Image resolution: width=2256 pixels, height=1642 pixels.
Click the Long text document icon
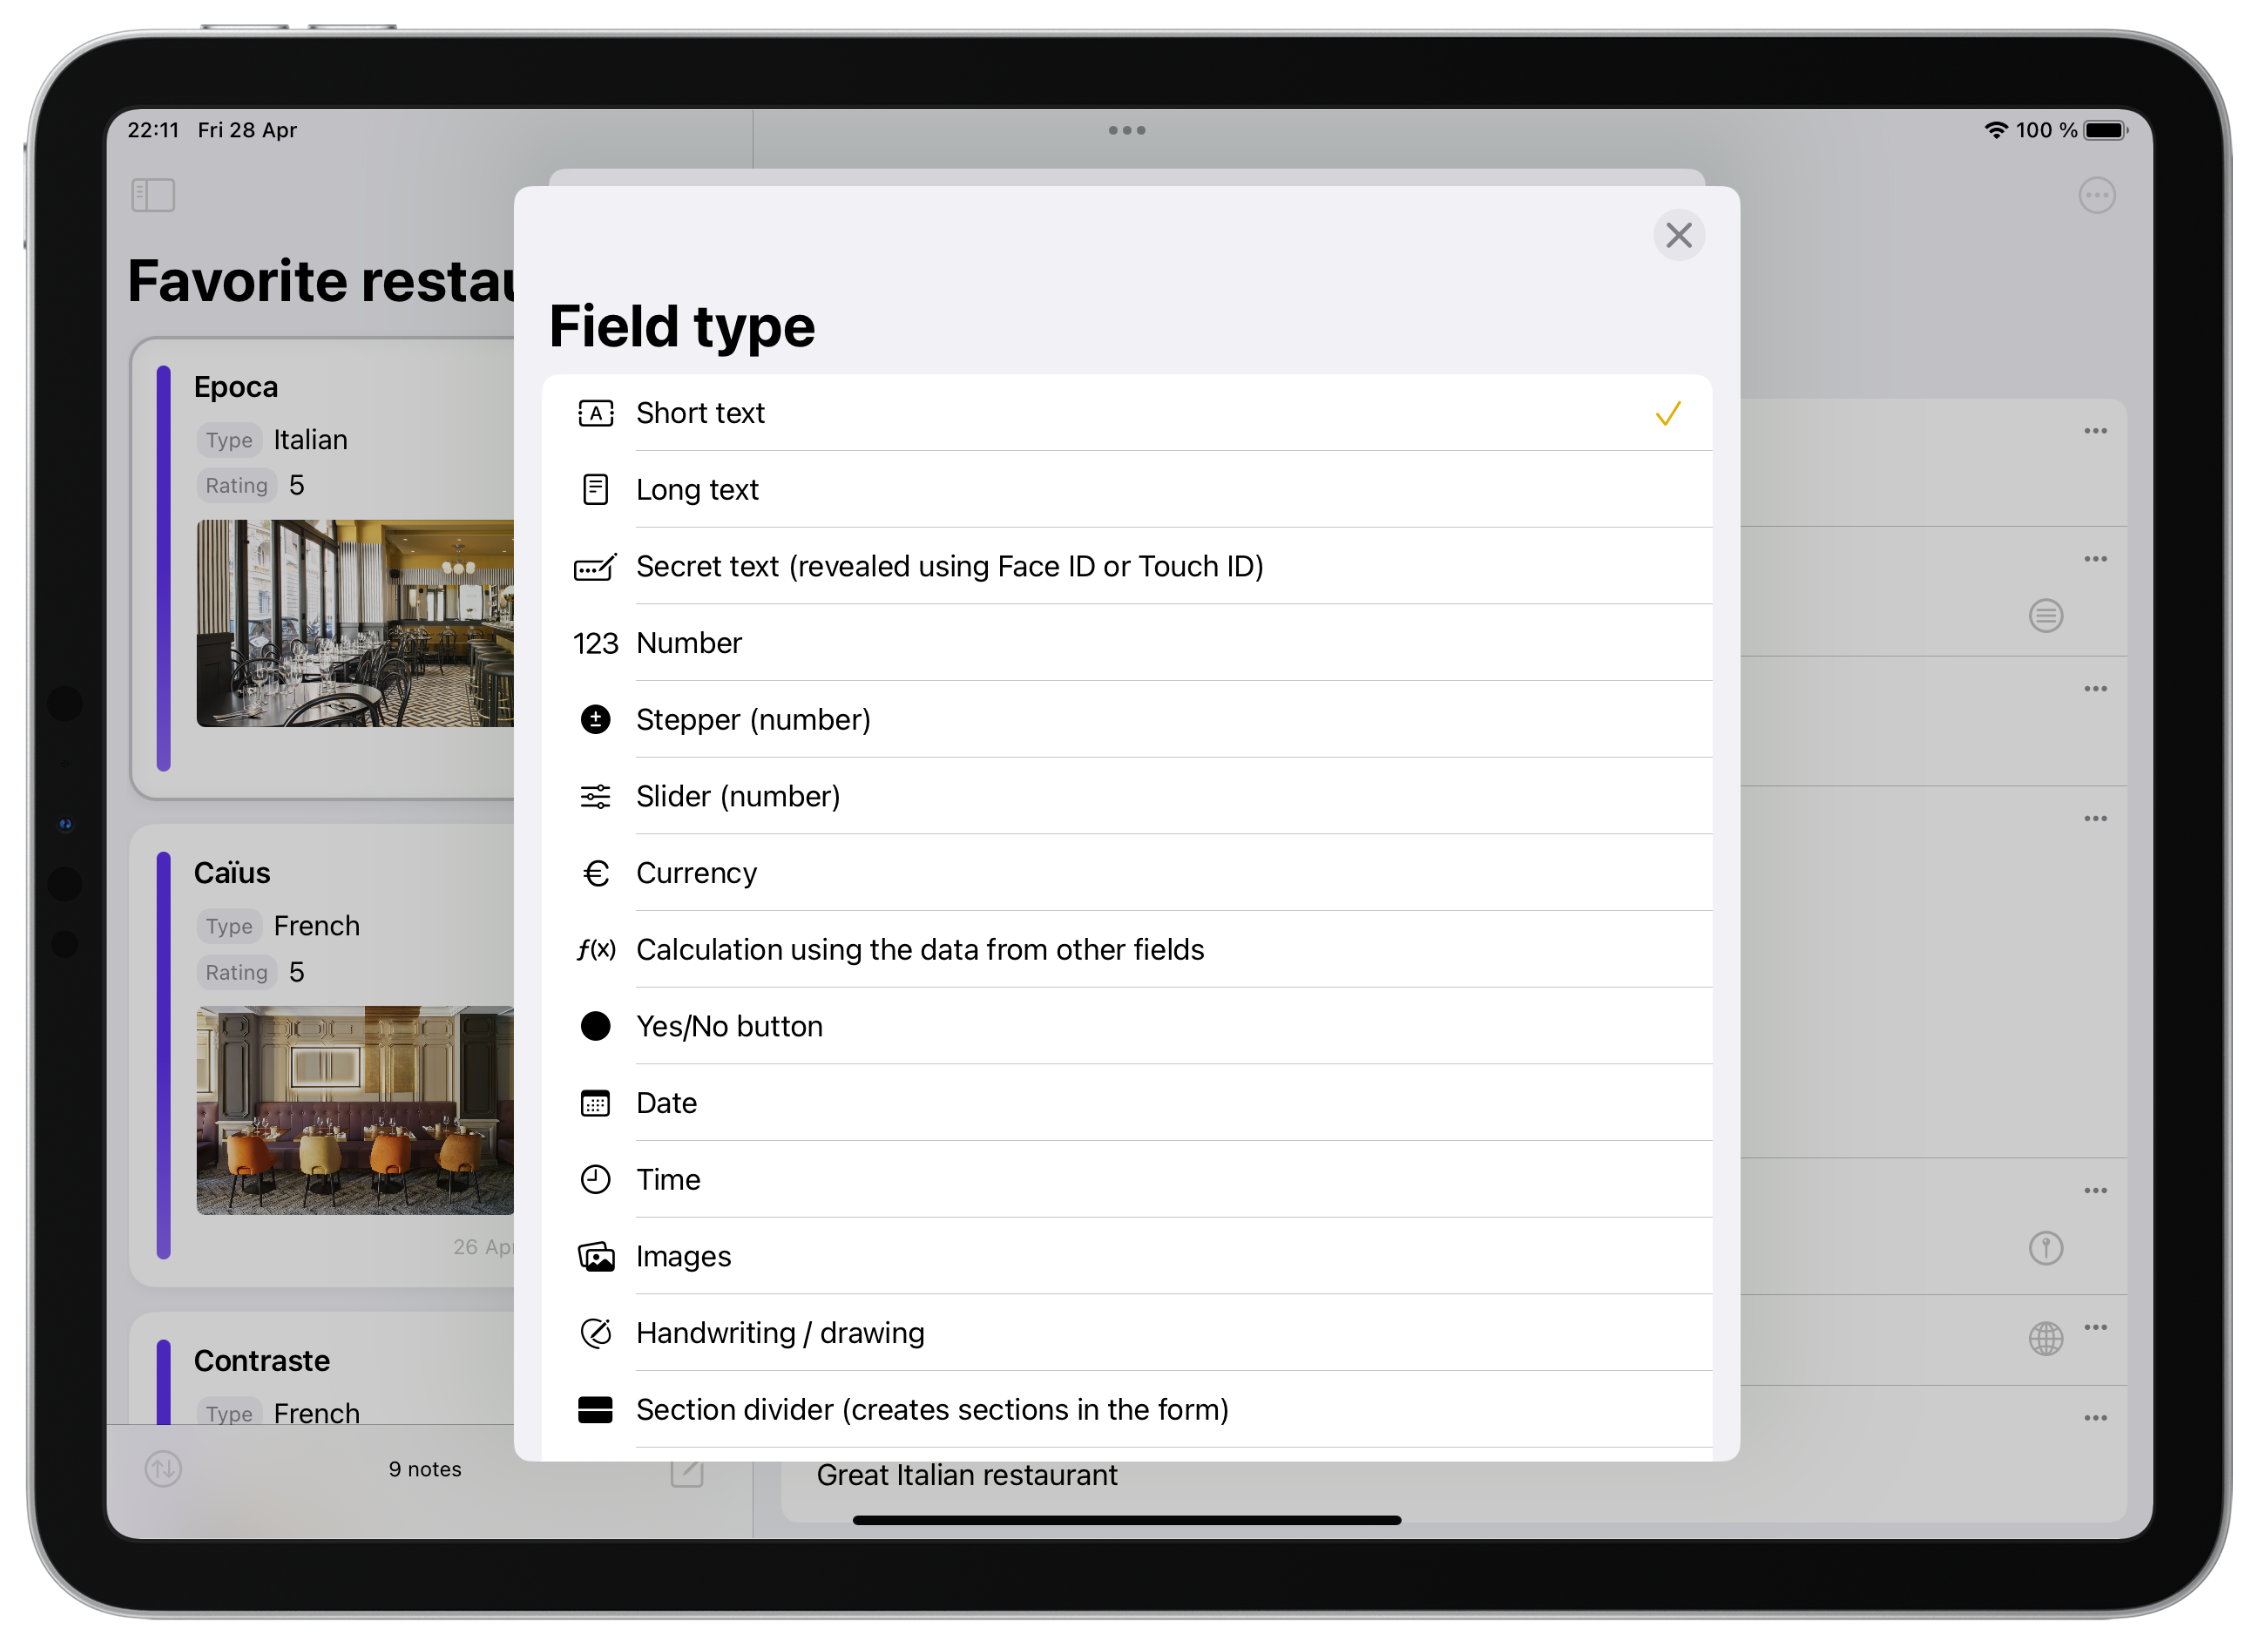pos(595,490)
